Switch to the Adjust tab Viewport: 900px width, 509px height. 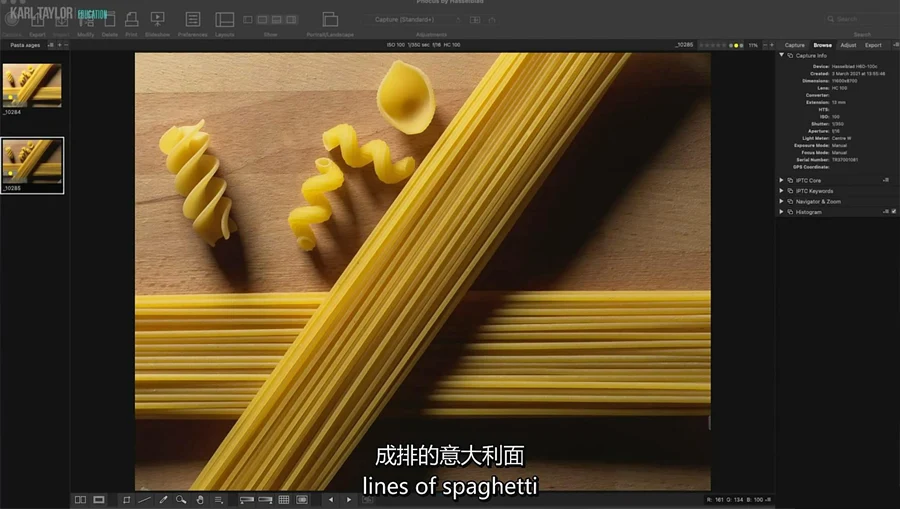click(848, 45)
